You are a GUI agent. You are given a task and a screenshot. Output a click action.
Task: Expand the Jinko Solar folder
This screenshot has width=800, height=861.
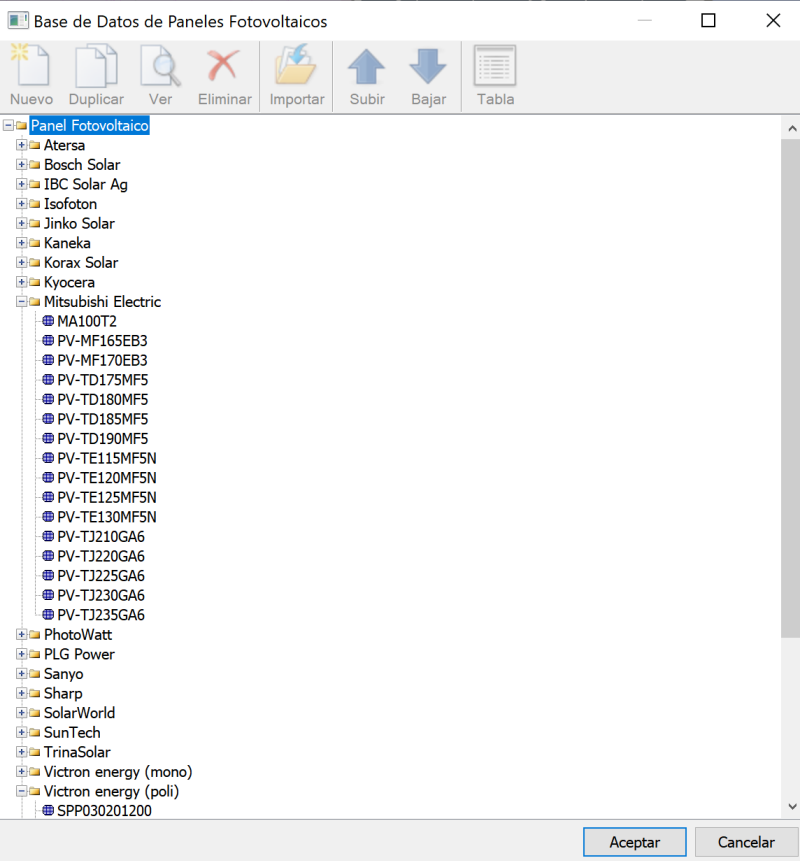[x=21, y=223]
